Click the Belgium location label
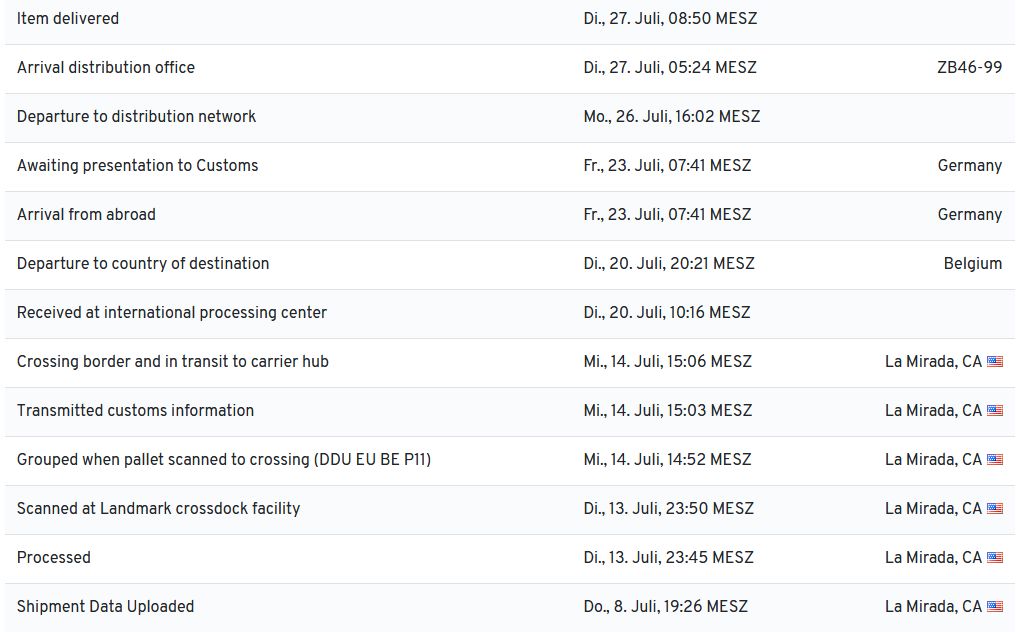The image size is (1021, 632). (972, 264)
